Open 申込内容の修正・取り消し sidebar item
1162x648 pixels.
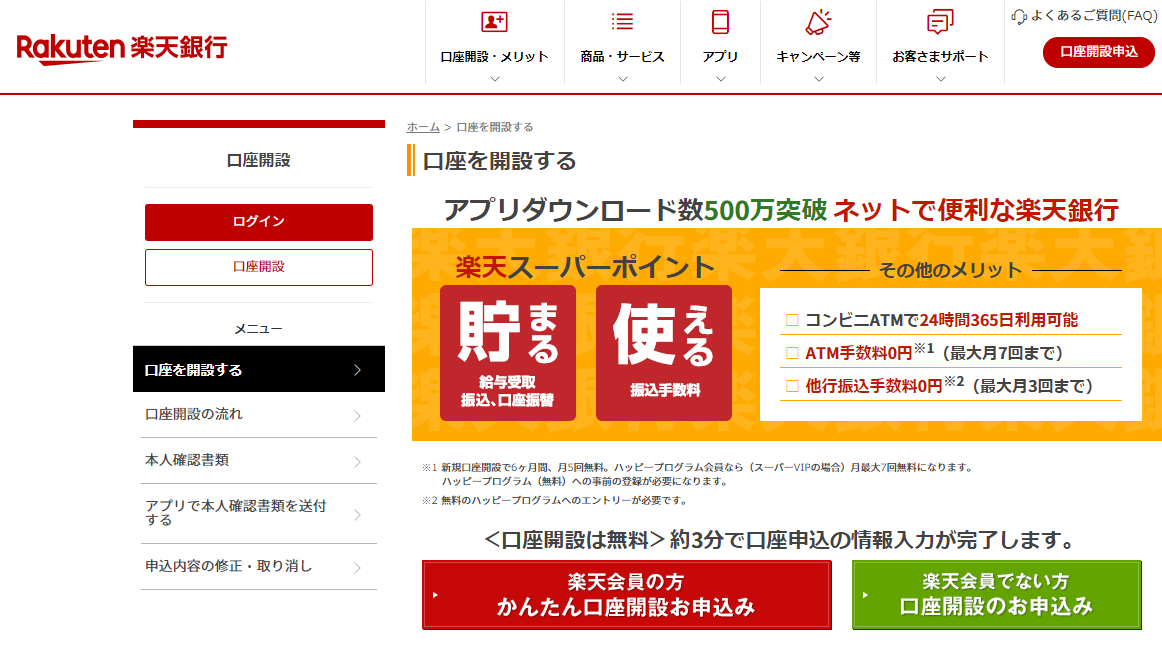click(x=259, y=567)
